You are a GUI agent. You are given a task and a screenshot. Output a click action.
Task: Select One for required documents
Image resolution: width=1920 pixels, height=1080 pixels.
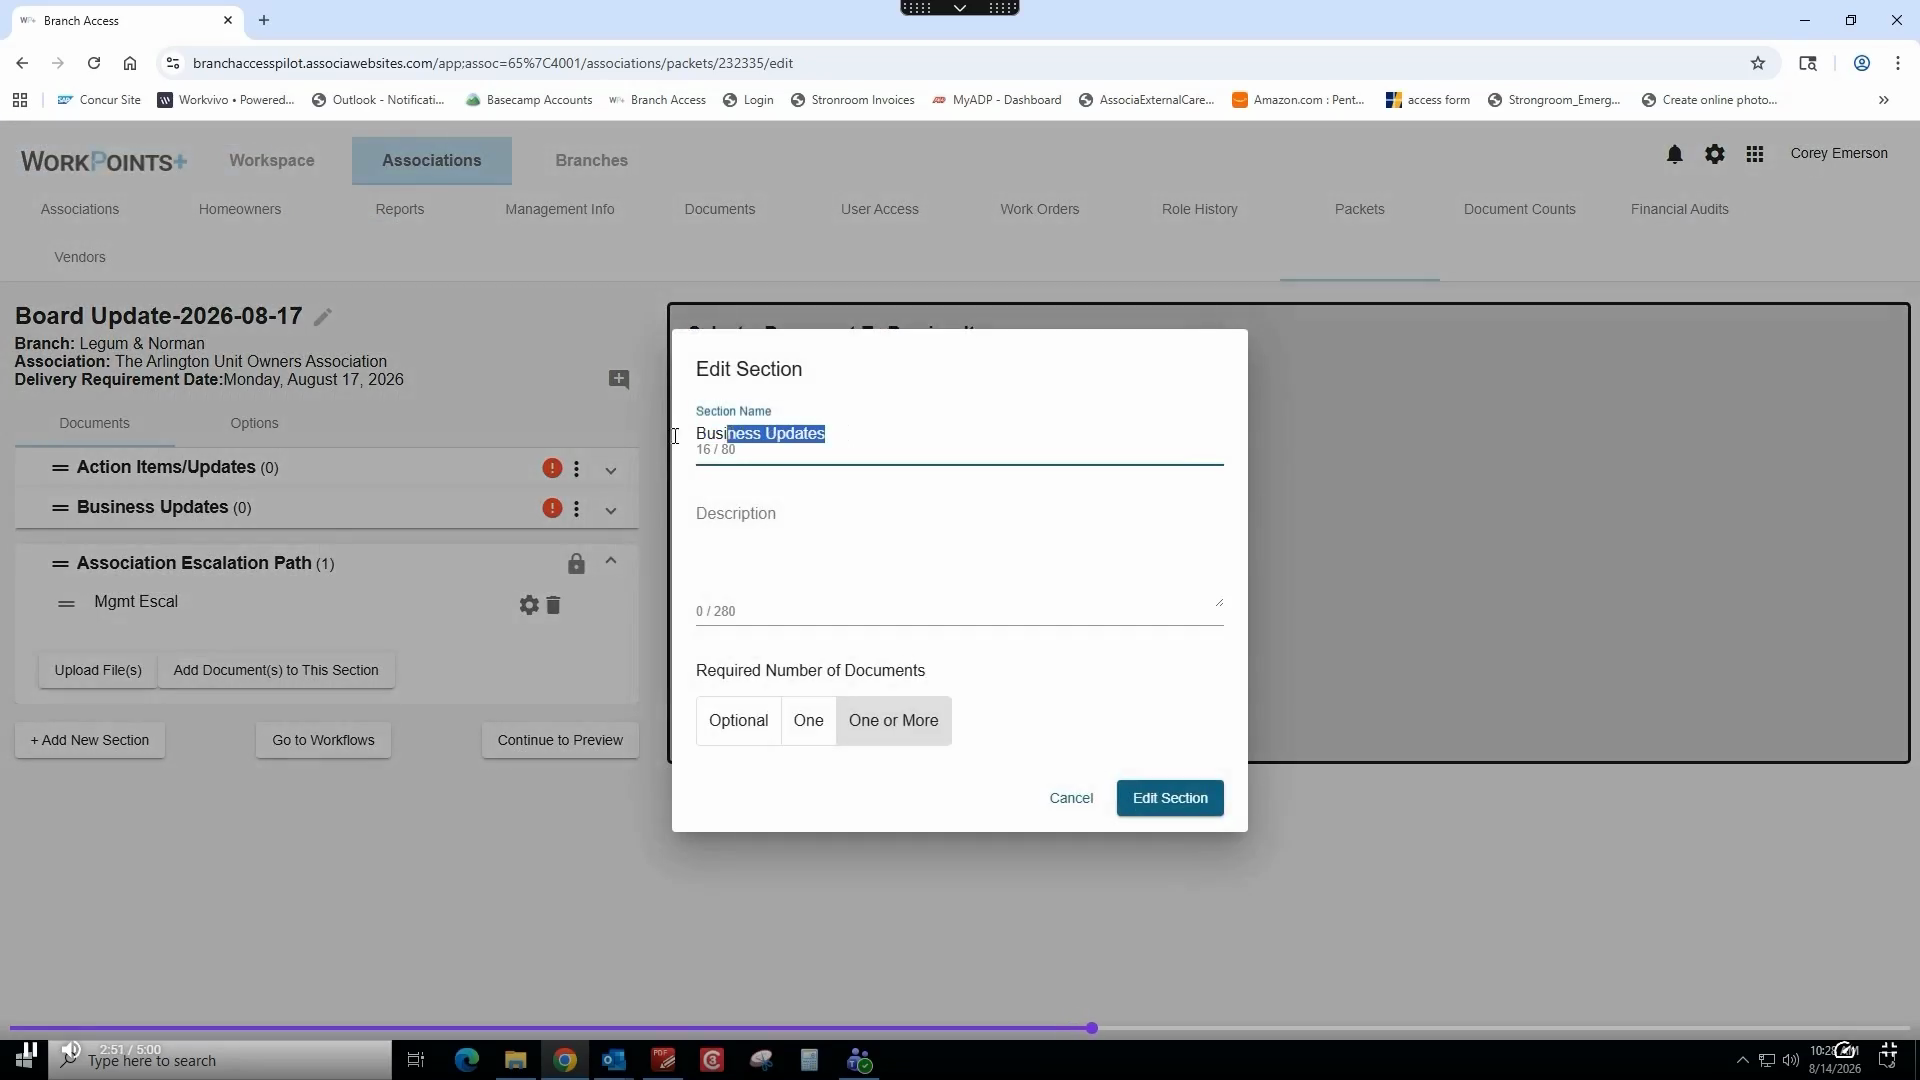(808, 721)
